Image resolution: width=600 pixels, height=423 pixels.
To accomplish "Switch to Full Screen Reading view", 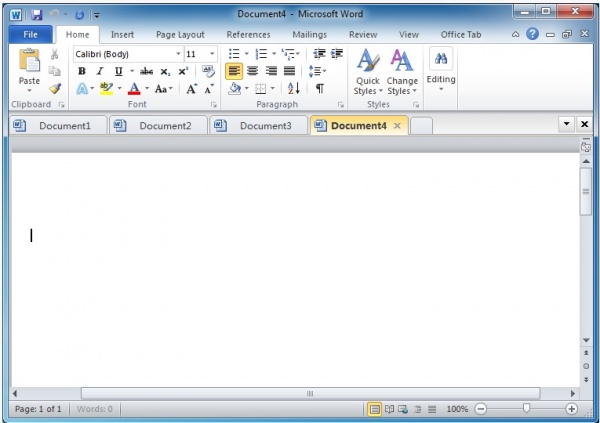I will (389, 409).
